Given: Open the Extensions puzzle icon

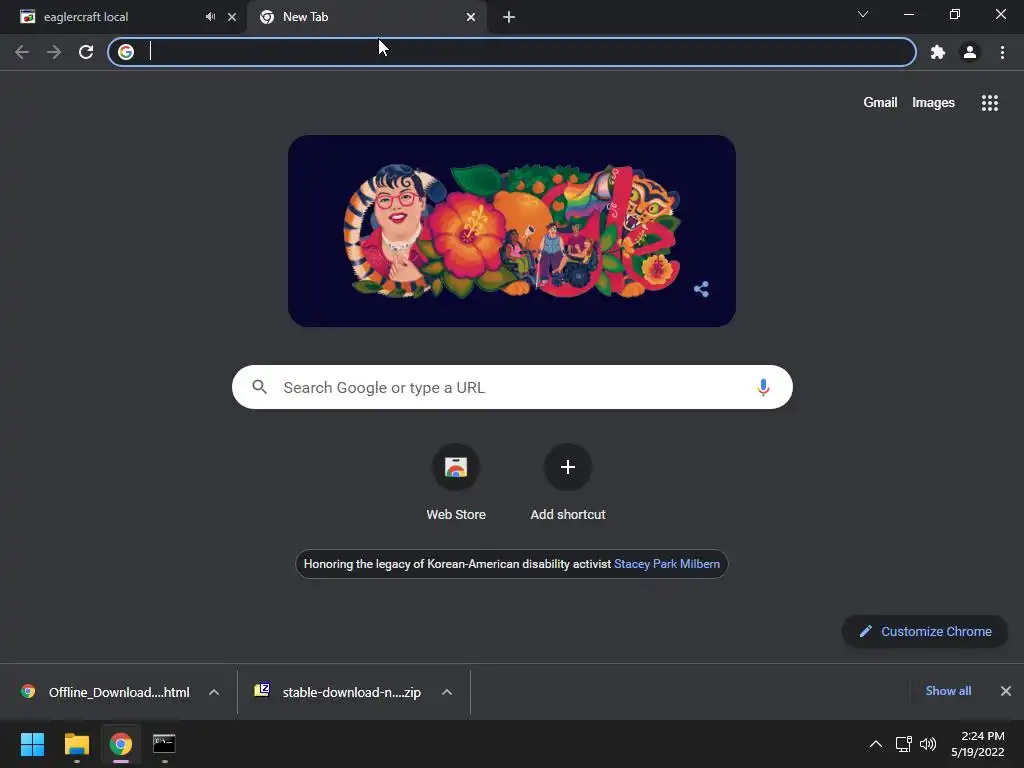Looking at the screenshot, I should (938, 52).
